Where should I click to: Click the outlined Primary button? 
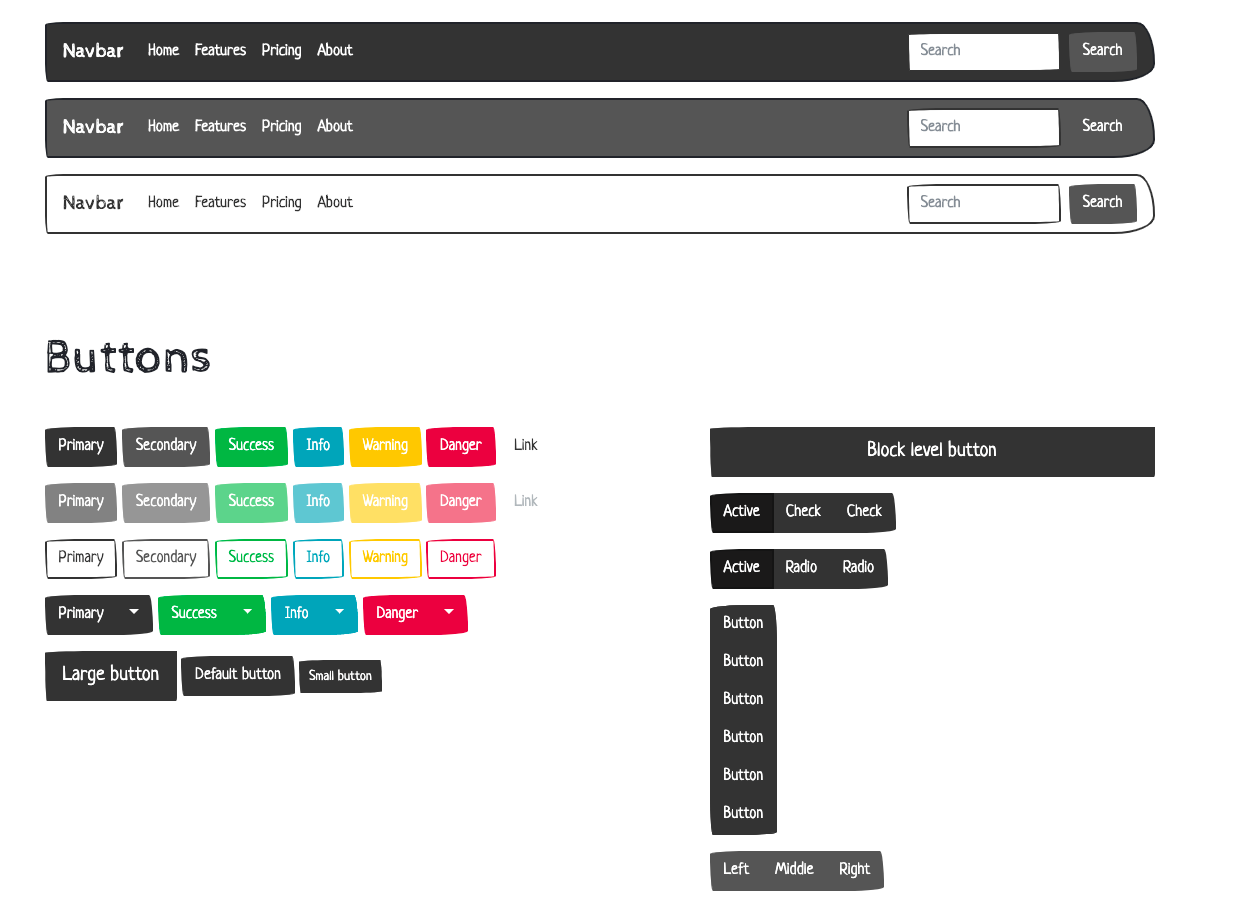tap(81, 559)
